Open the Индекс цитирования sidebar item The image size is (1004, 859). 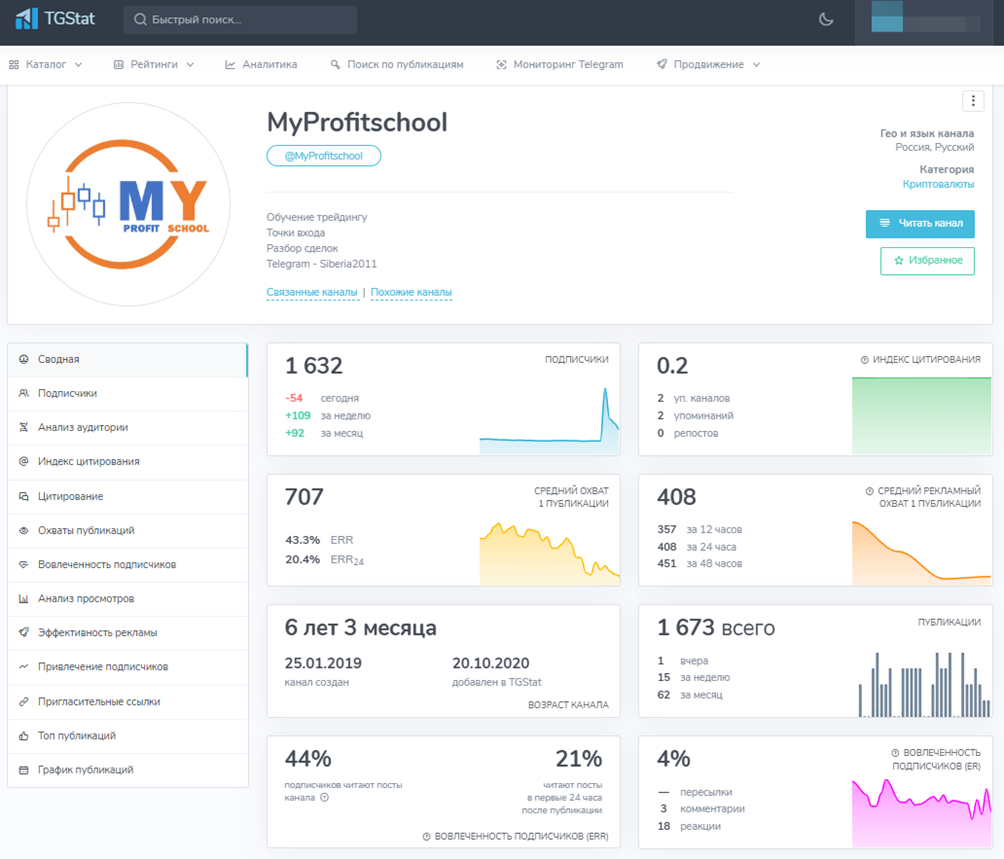(127, 462)
